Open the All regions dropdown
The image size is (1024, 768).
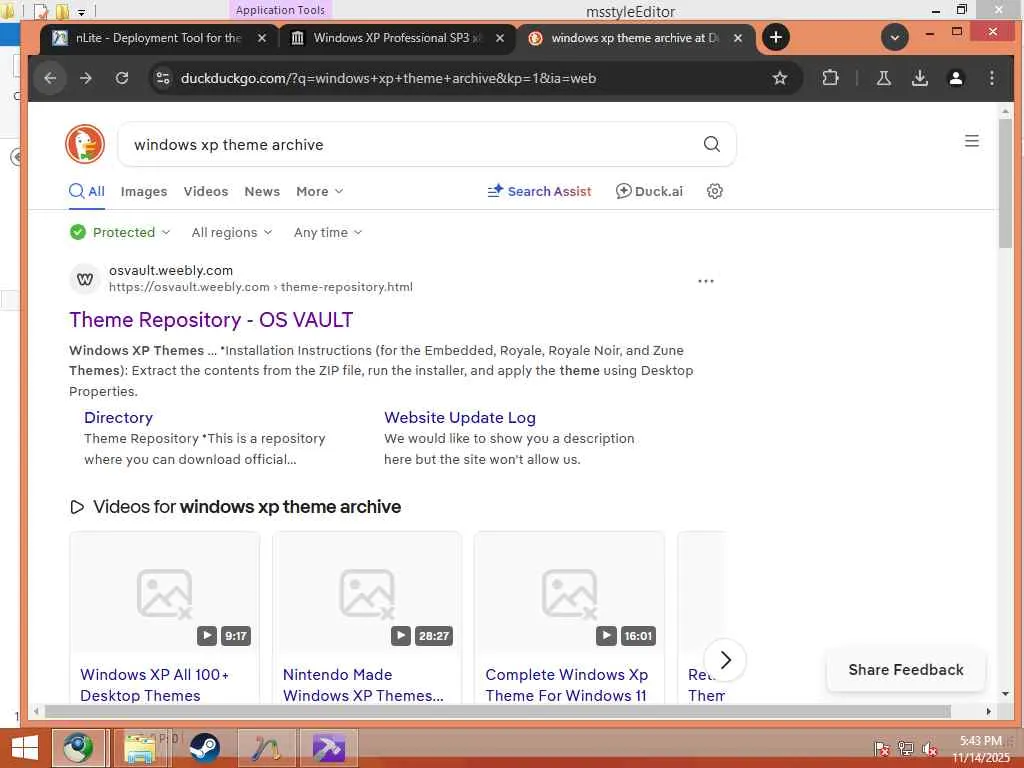tap(232, 232)
